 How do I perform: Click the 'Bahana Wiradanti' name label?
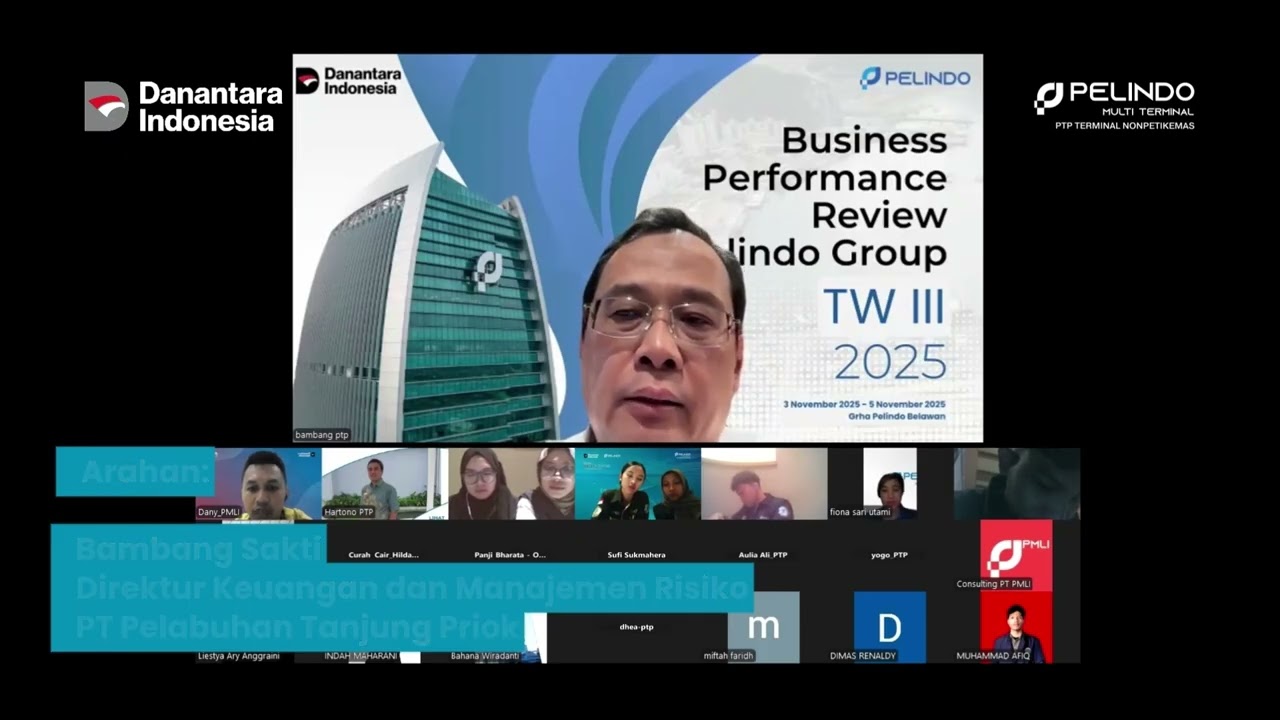485,656
